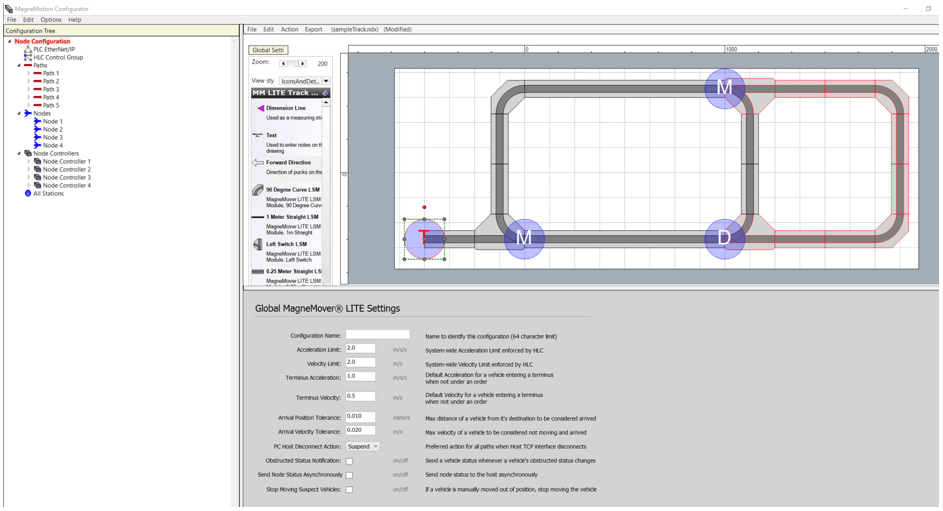Select the Text stencil shape
Image resolution: width=943 pixels, height=511 pixels.
point(258,135)
